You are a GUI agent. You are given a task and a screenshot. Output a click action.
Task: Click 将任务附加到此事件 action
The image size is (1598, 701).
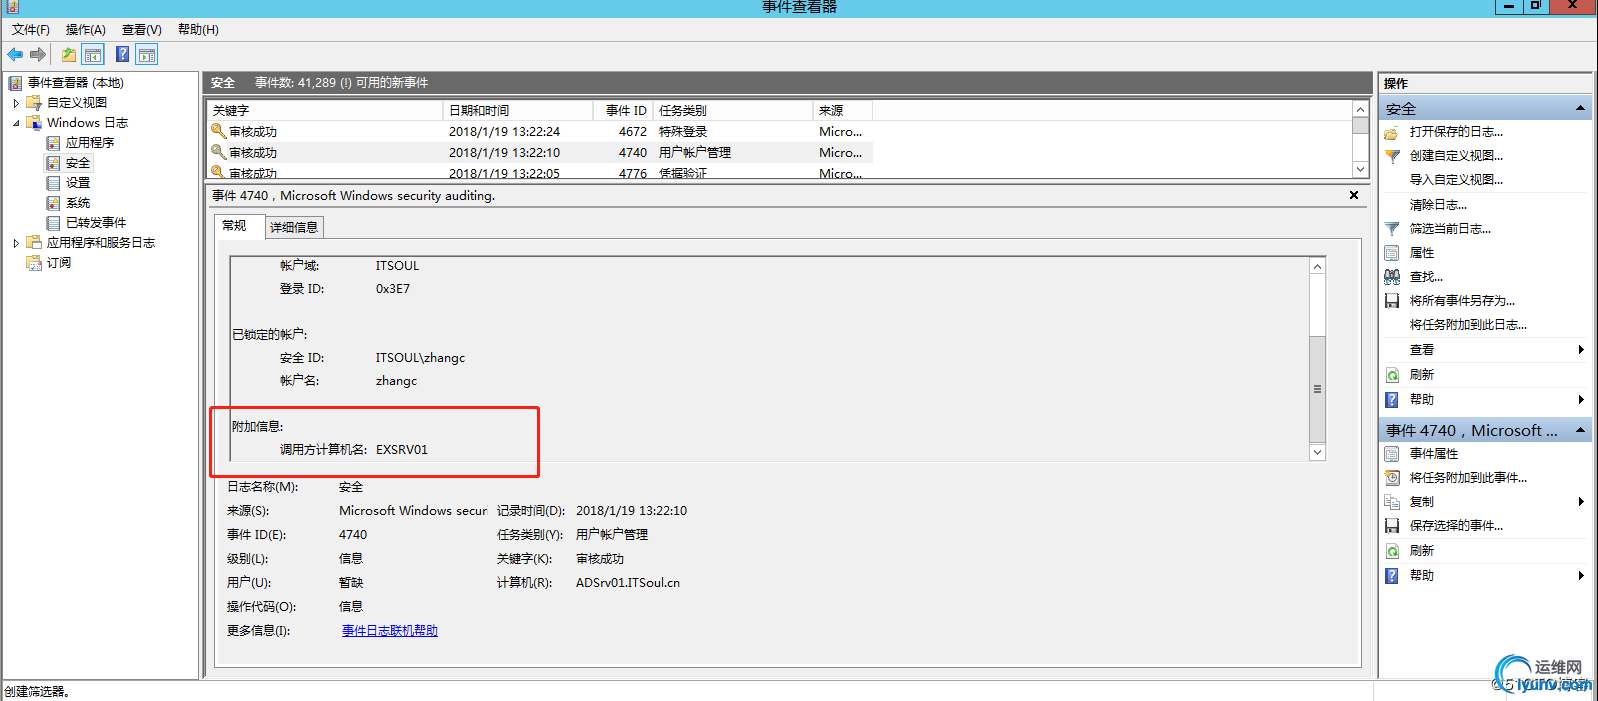pyautogui.click(x=1468, y=478)
